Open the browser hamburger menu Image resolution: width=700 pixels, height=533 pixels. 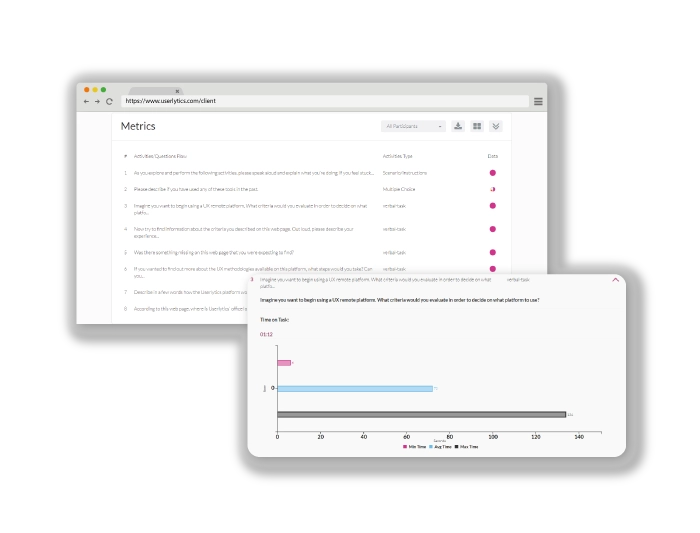[538, 101]
